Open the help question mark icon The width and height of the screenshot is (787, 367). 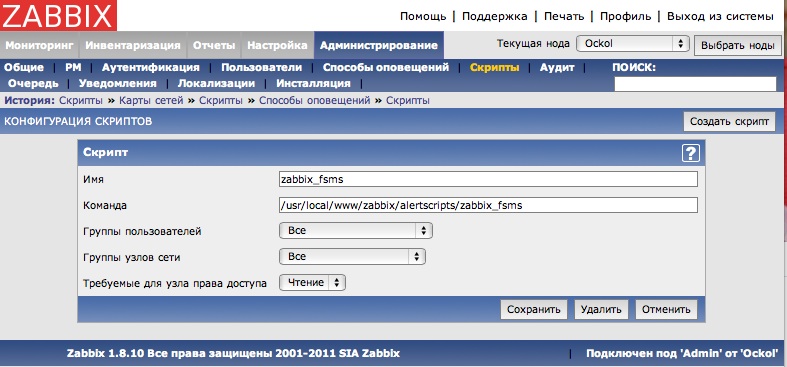coord(691,153)
